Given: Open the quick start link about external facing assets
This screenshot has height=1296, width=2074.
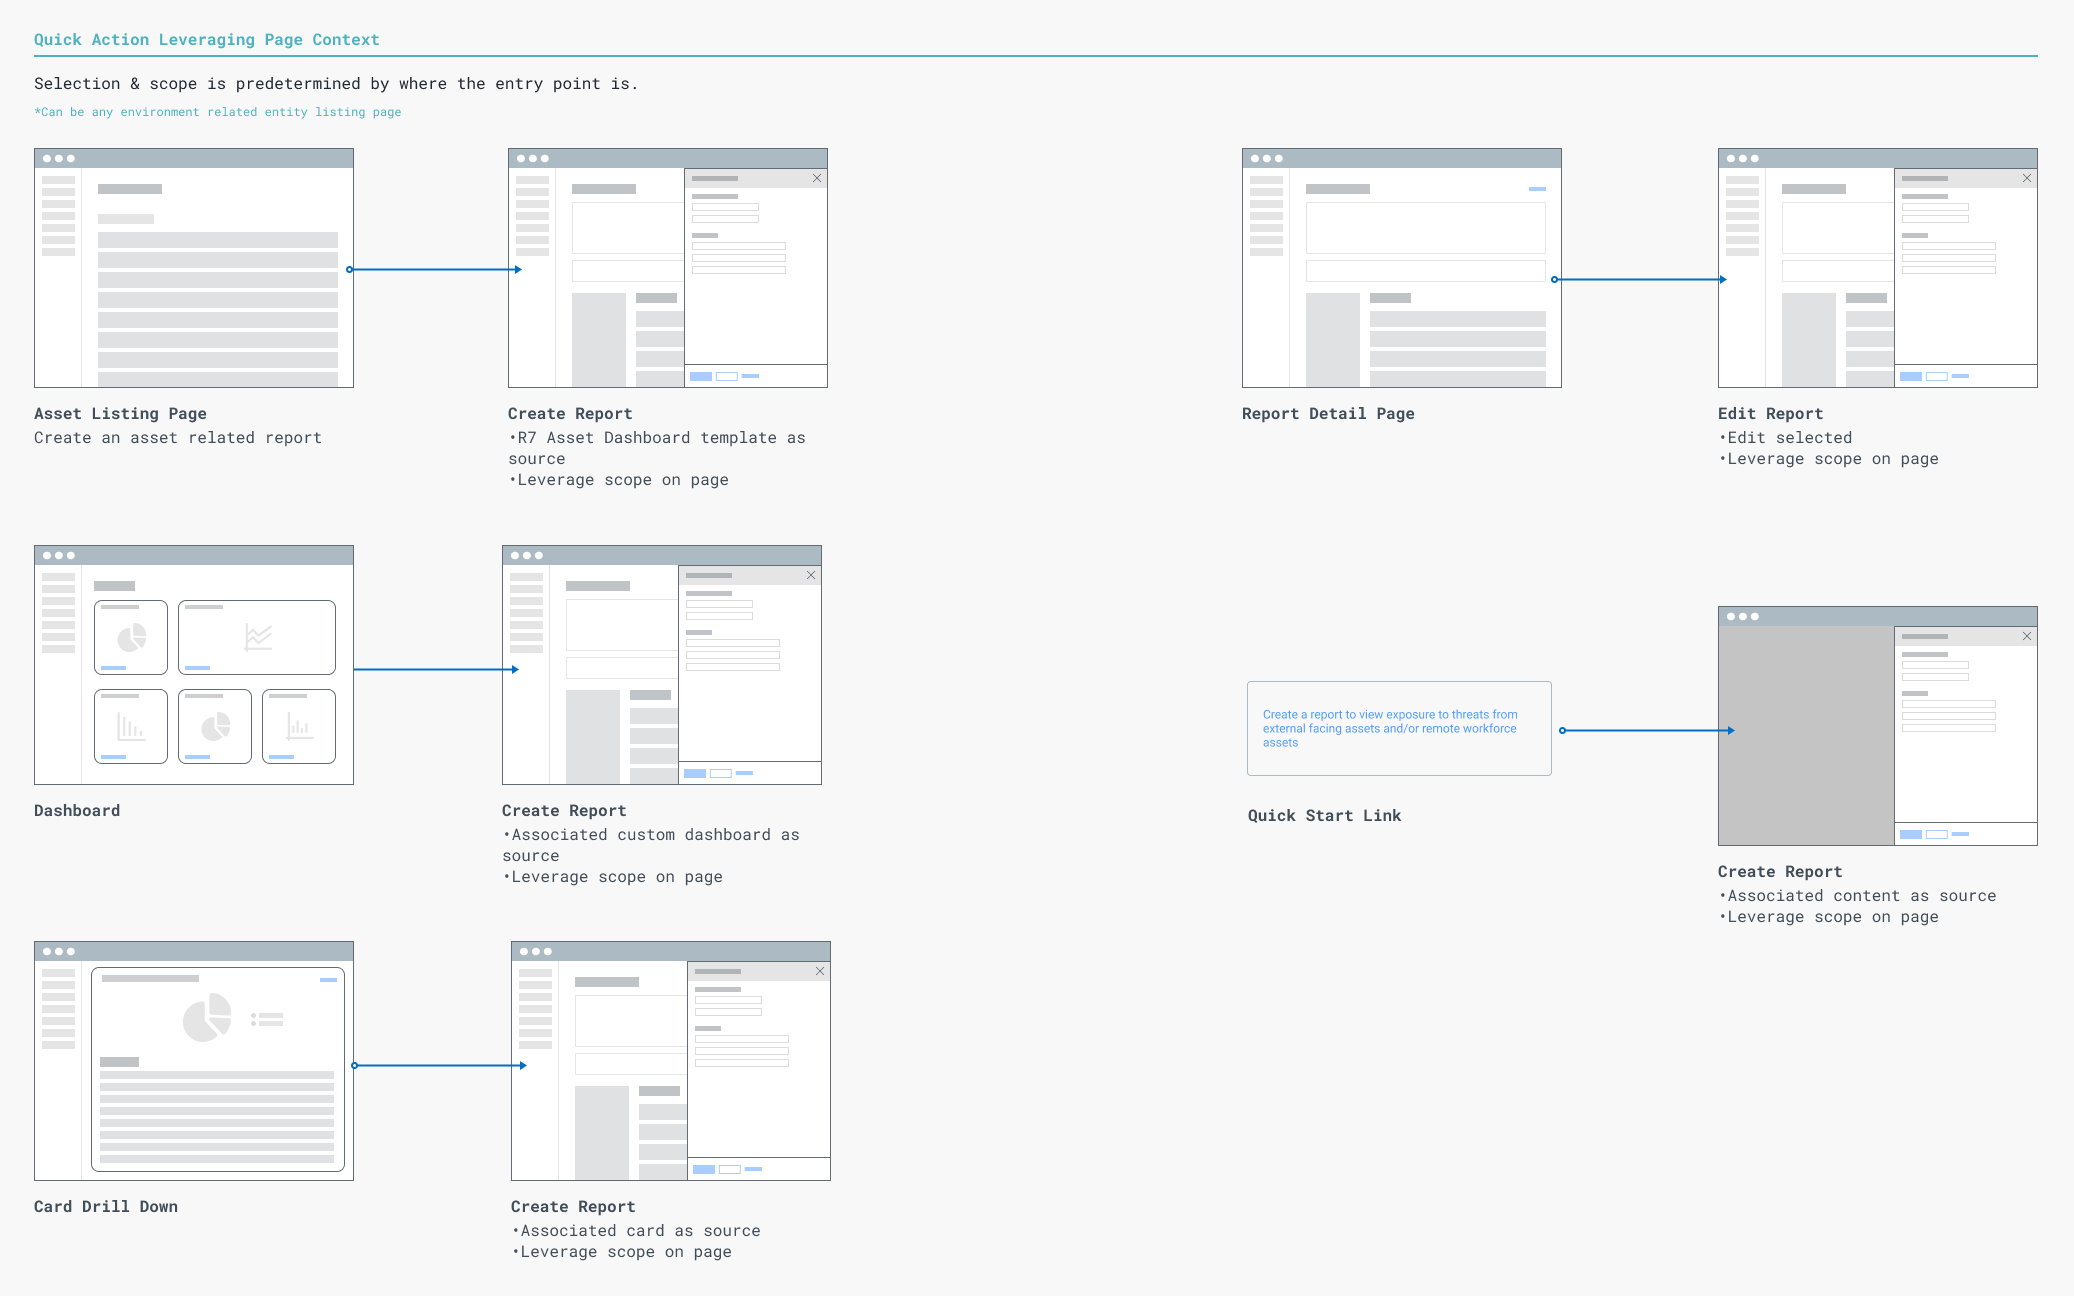Looking at the screenshot, I should point(1389,728).
